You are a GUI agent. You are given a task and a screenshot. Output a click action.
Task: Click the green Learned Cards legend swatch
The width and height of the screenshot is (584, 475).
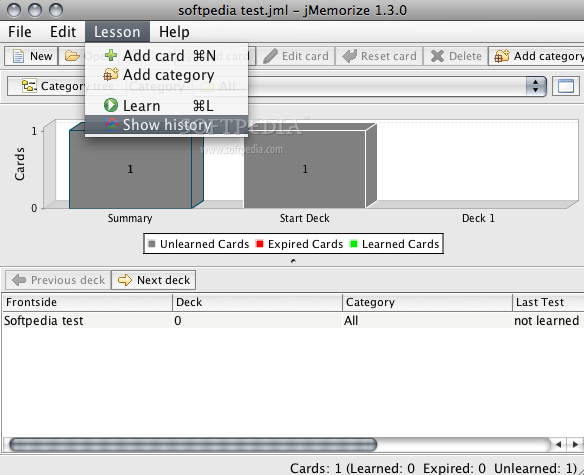pyautogui.click(x=353, y=244)
